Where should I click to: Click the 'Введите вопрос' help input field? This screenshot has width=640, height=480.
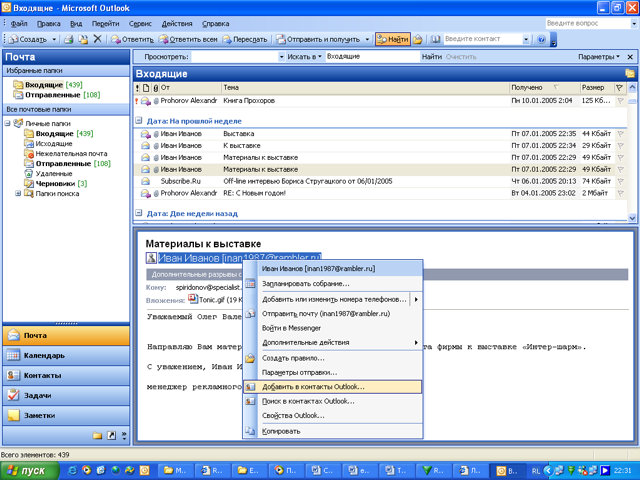click(588, 23)
